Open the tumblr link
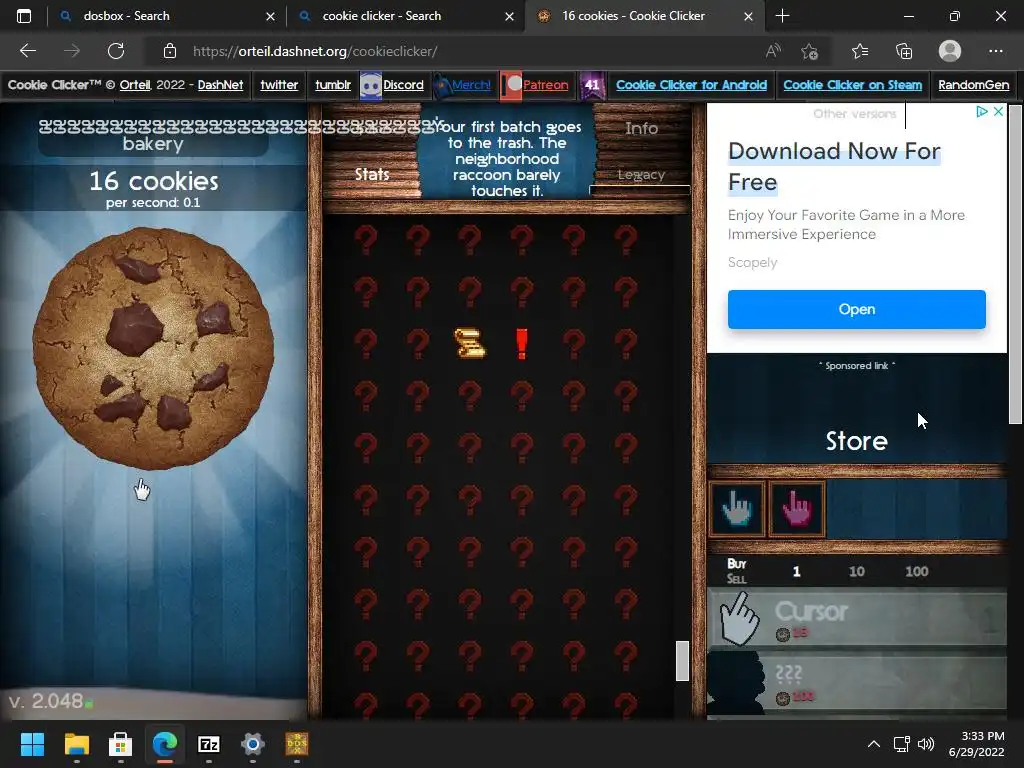Screen dimensions: 1024x768 332,85
